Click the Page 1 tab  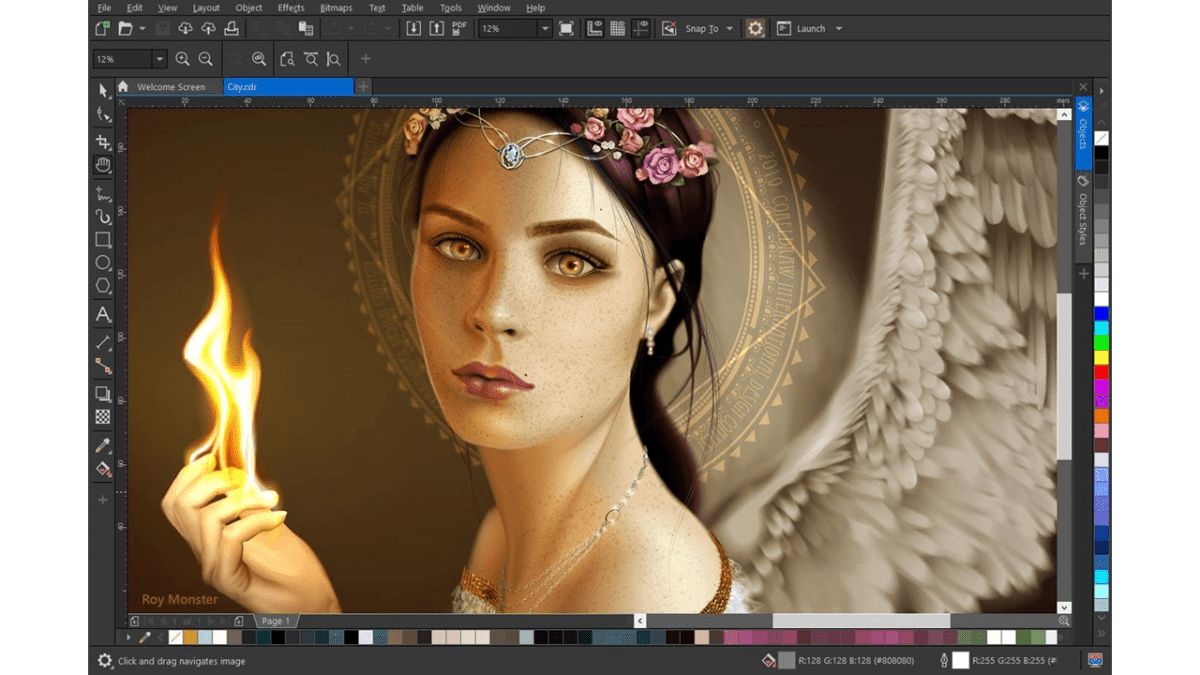coord(275,621)
